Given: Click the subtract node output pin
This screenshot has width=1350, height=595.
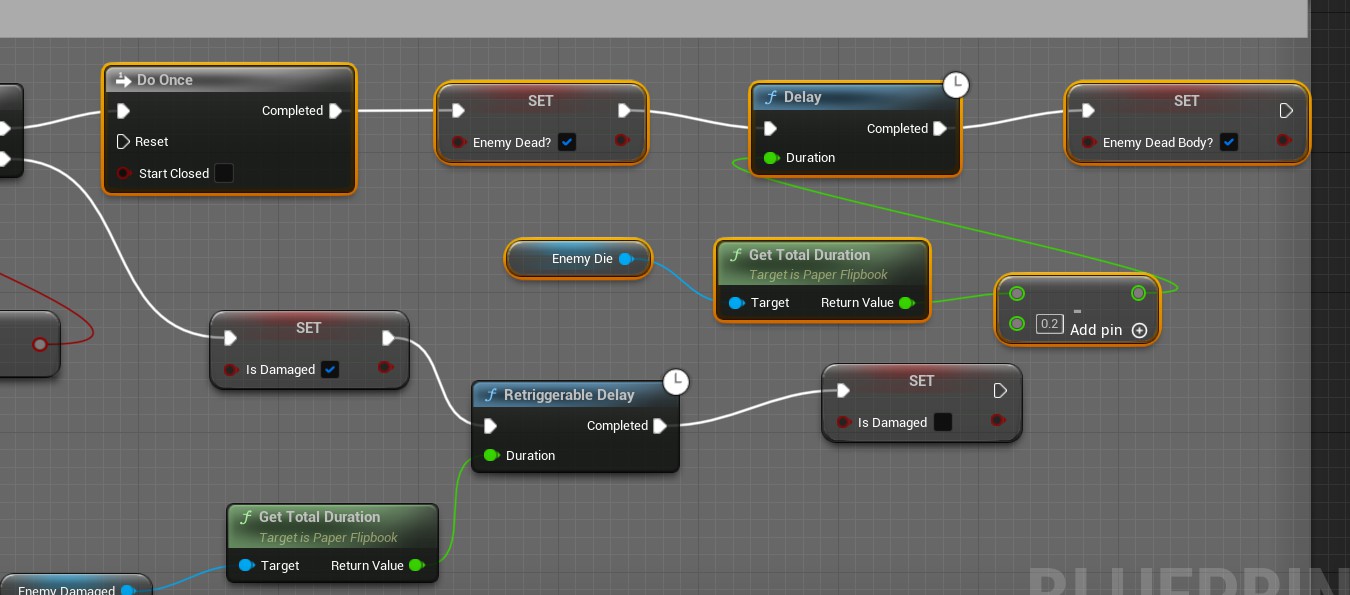Looking at the screenshot, I should (x=1138, y=293).
